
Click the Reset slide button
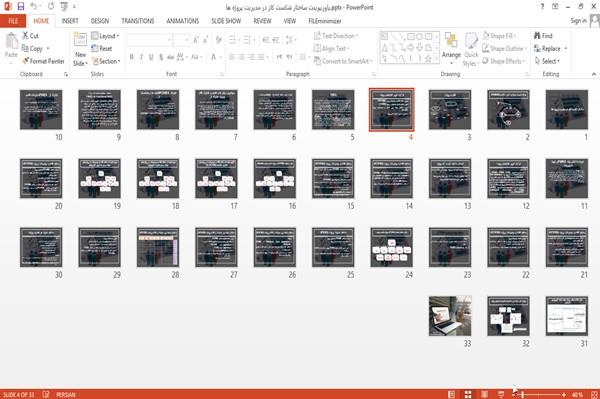coord(102,48)
